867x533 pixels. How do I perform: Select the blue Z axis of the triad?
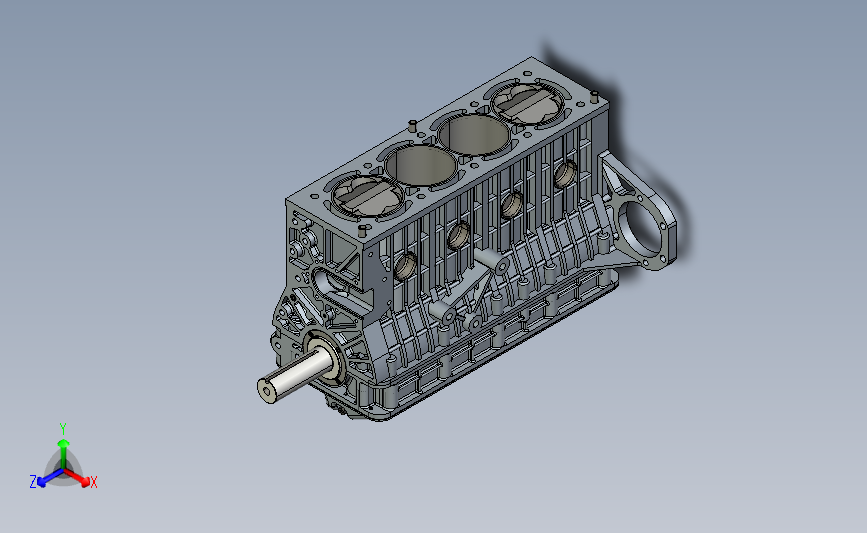(x=51, y=478)
